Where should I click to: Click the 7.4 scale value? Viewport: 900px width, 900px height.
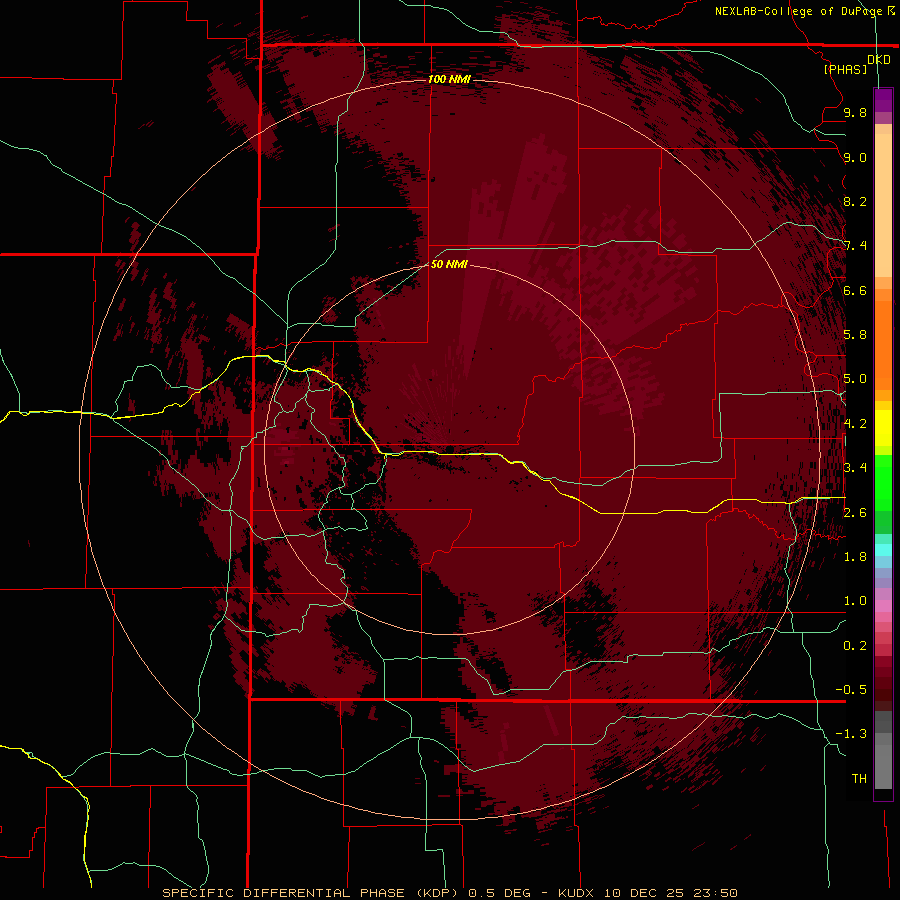point(855,246)
